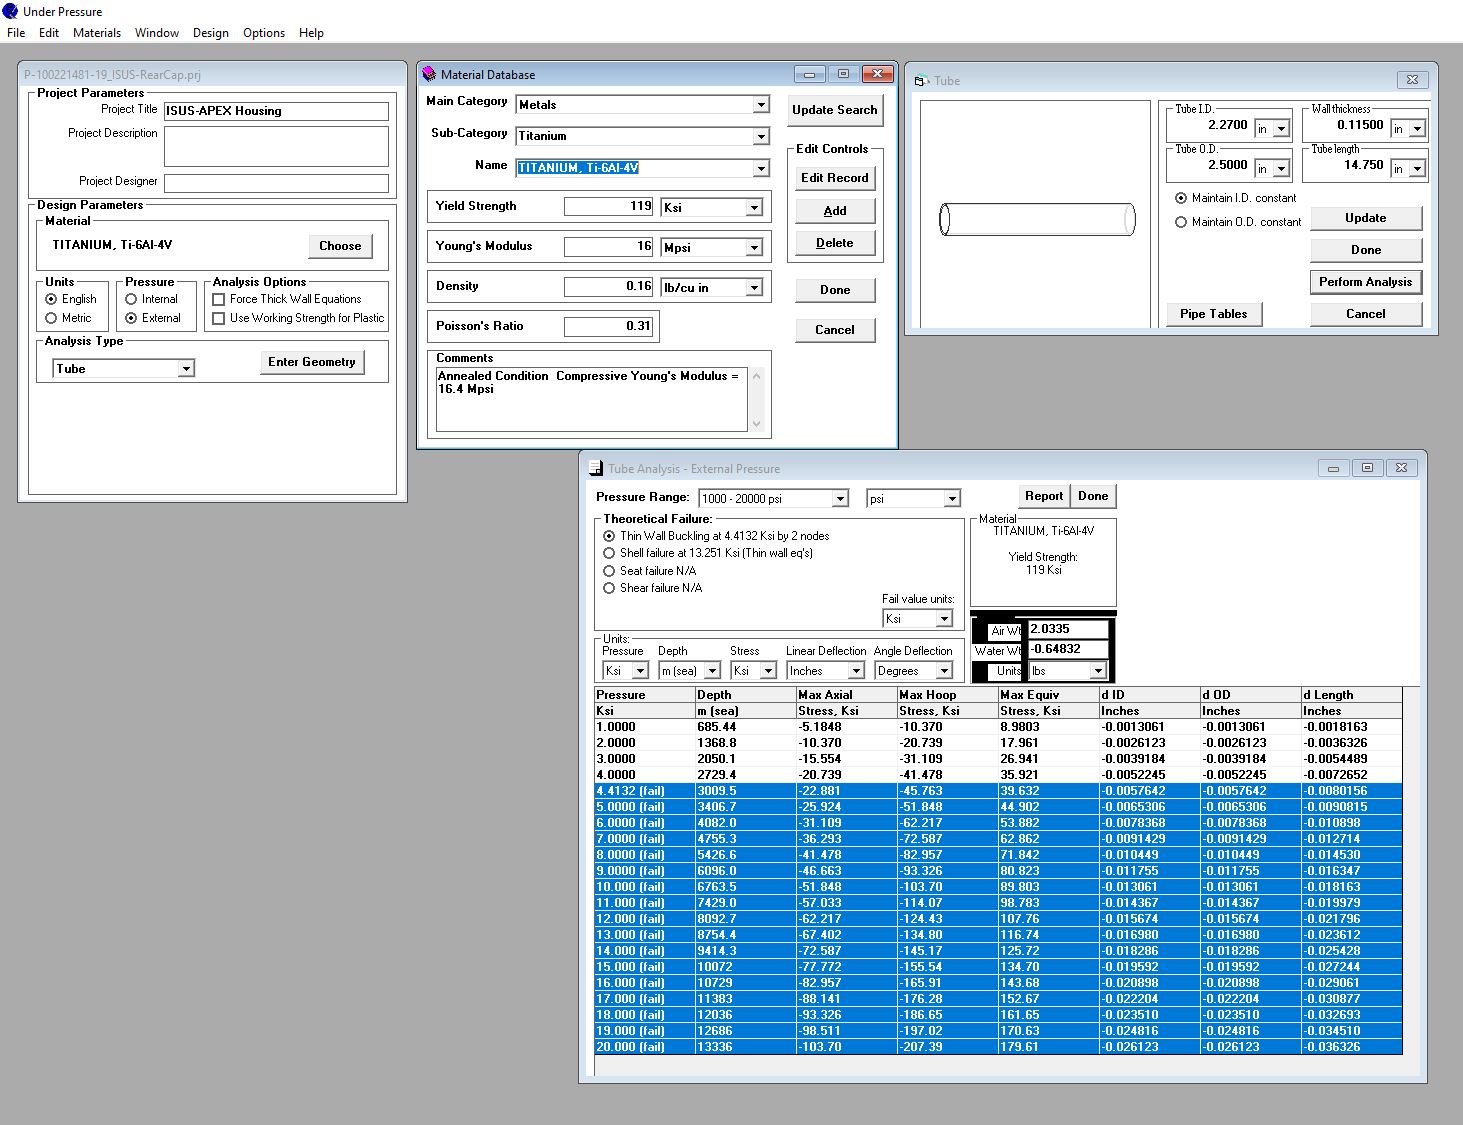Open Pressure Range dropdown

coord(840,498)
